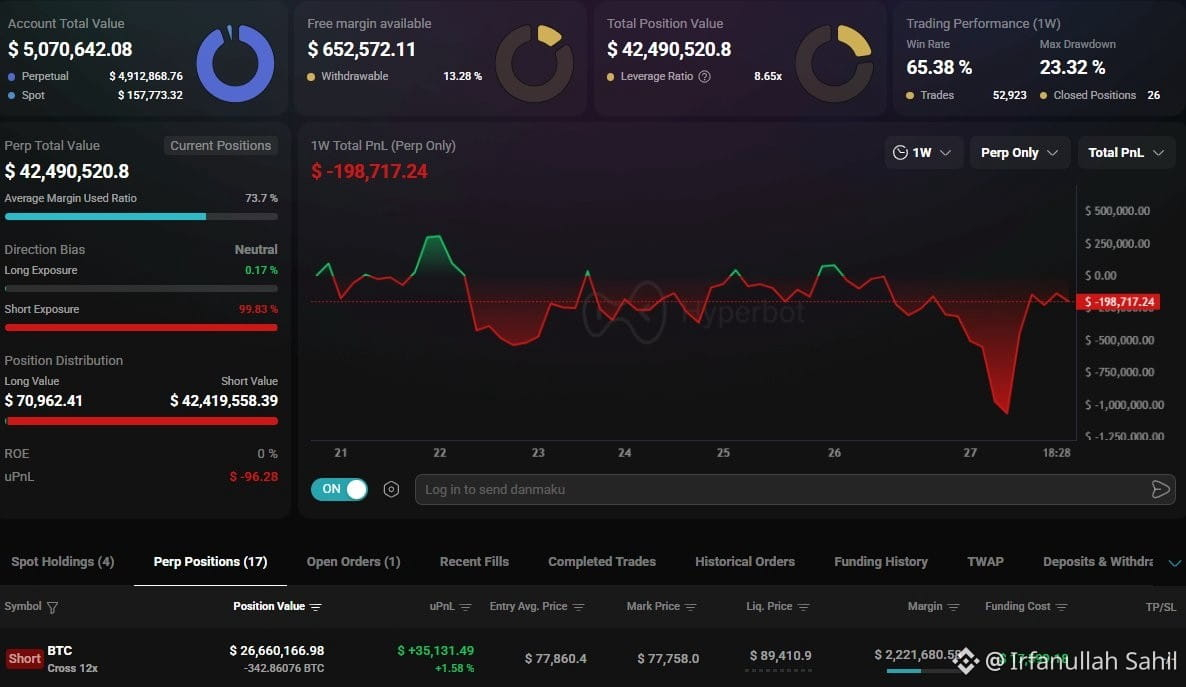Open the TWAP tab
The image size is (1186, 687).
(x=986, y=561)
